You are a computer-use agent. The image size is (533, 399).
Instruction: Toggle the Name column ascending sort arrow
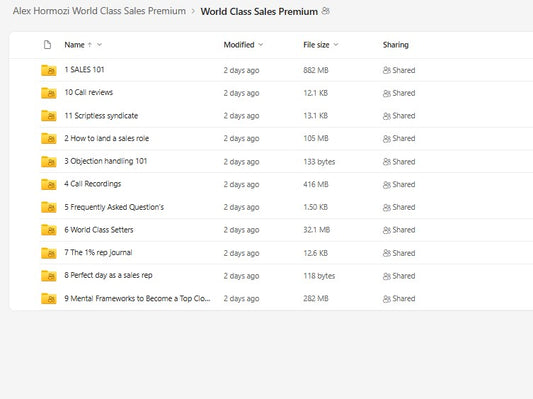(x=90, y=45)
